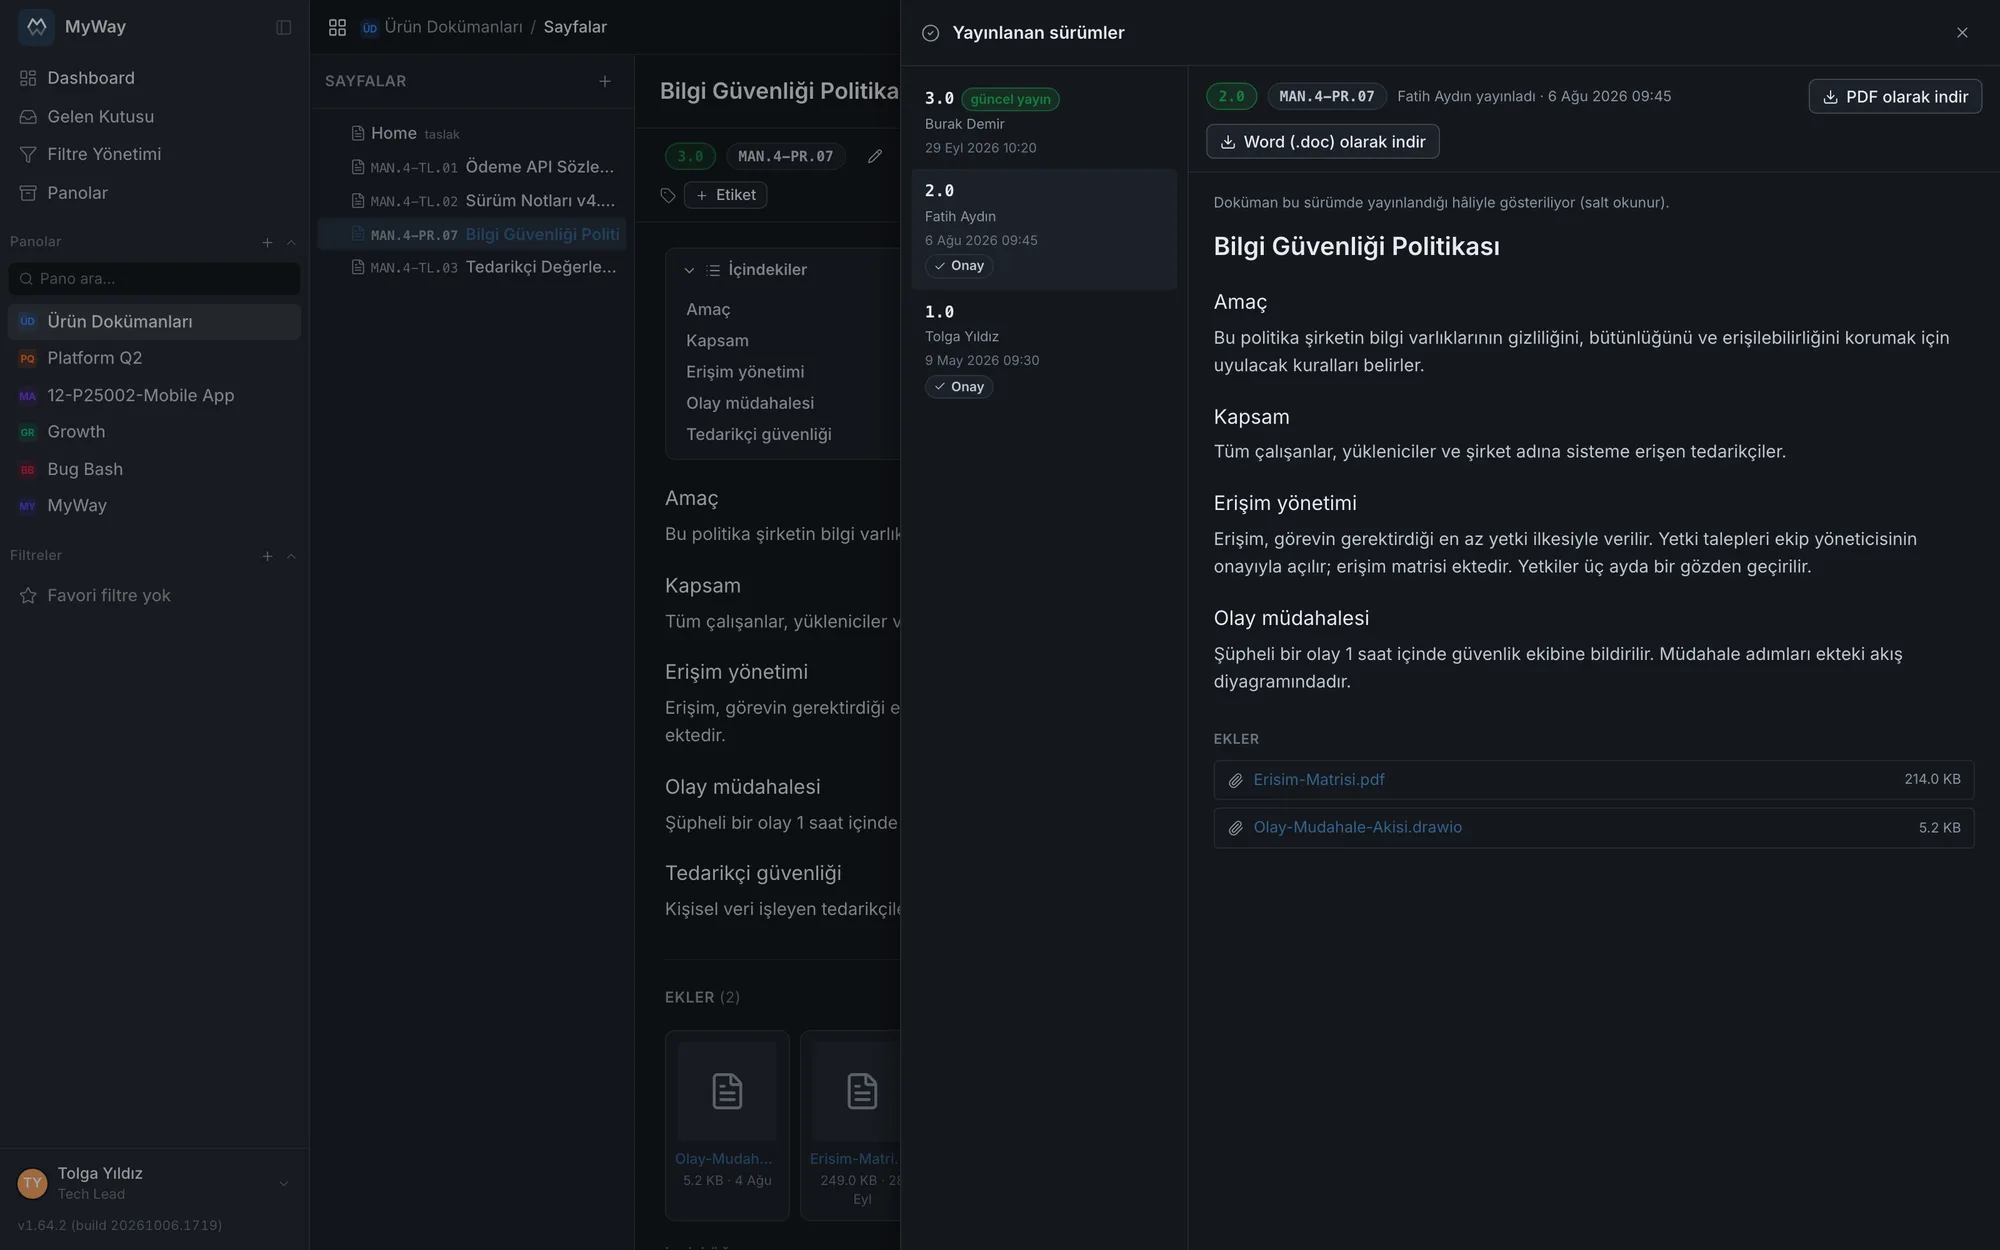2000x1250 pixels.
Task: Collapse the Filtreler section chevron
Action: 291,556
